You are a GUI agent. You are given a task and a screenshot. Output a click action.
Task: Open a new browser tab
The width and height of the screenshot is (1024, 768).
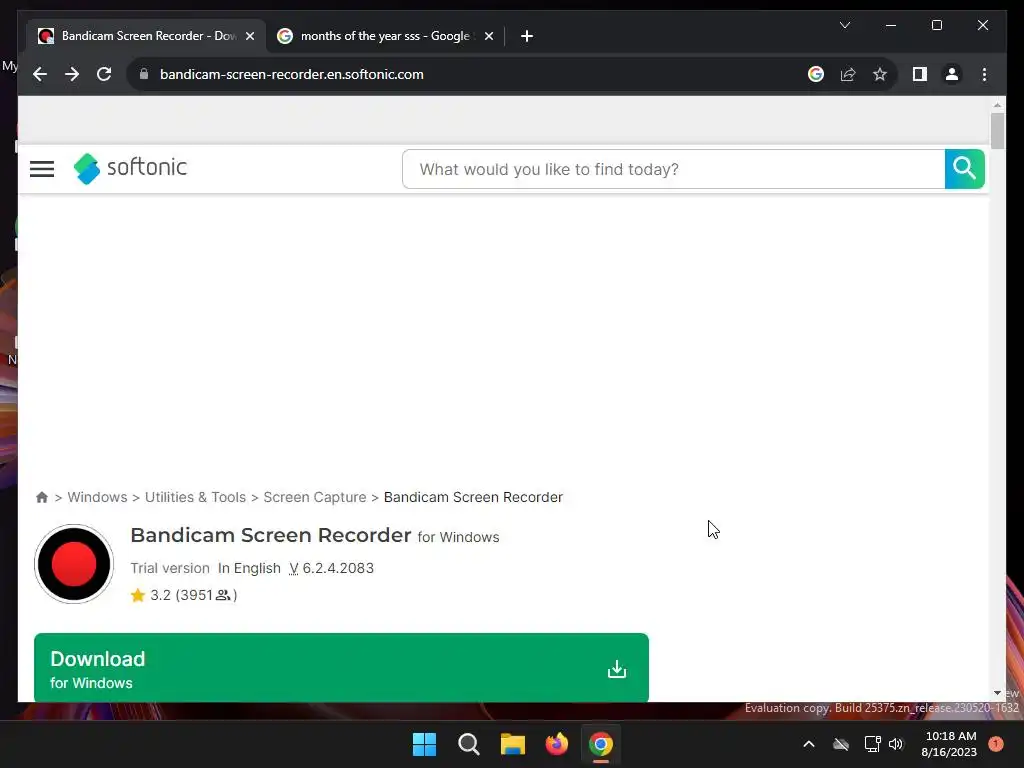pos(527,36)
